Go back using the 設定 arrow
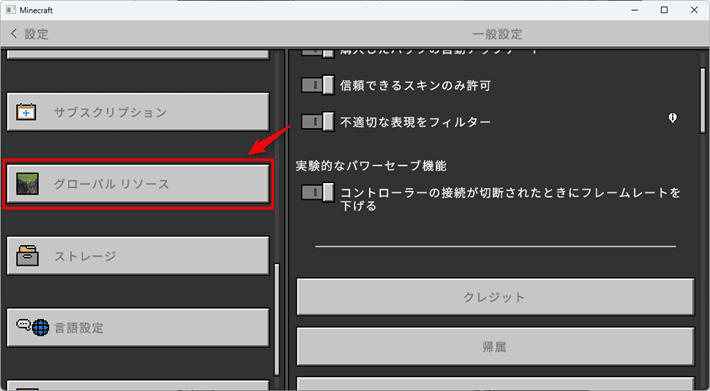This screenshot has width=710, height=391. 14,33
